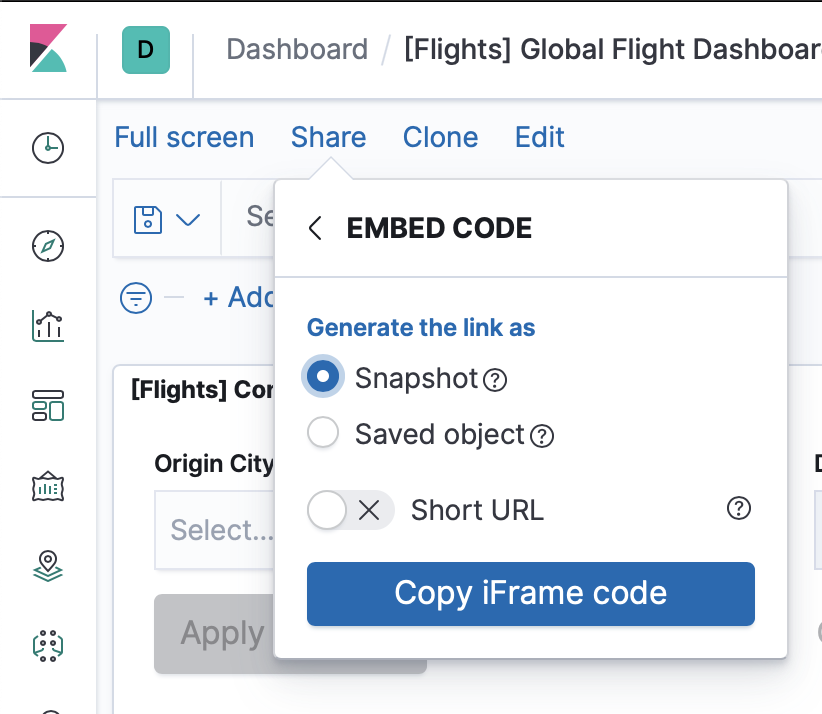This screenshot has width=822, height=714.
Task: Click the Dashboard breadcrumb link
Action: (297, 49)
